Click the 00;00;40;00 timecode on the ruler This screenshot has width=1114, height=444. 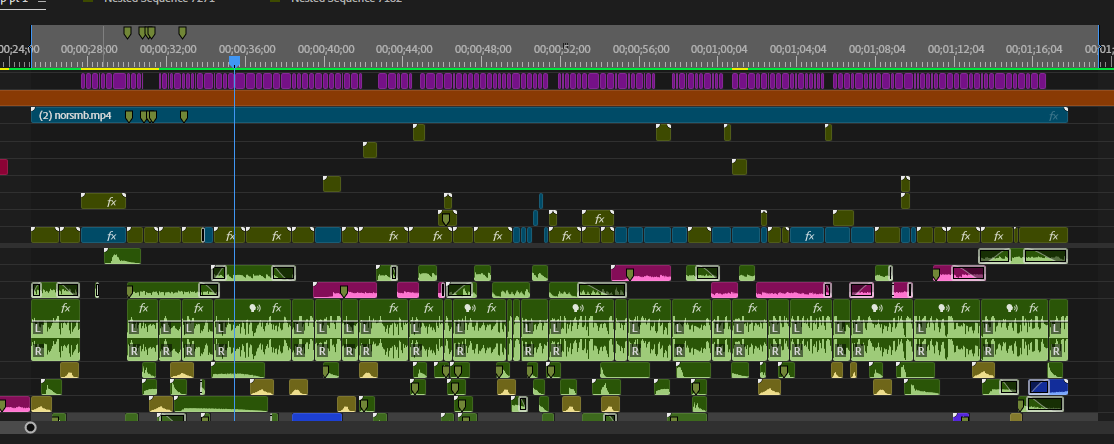tap(325, 49)
